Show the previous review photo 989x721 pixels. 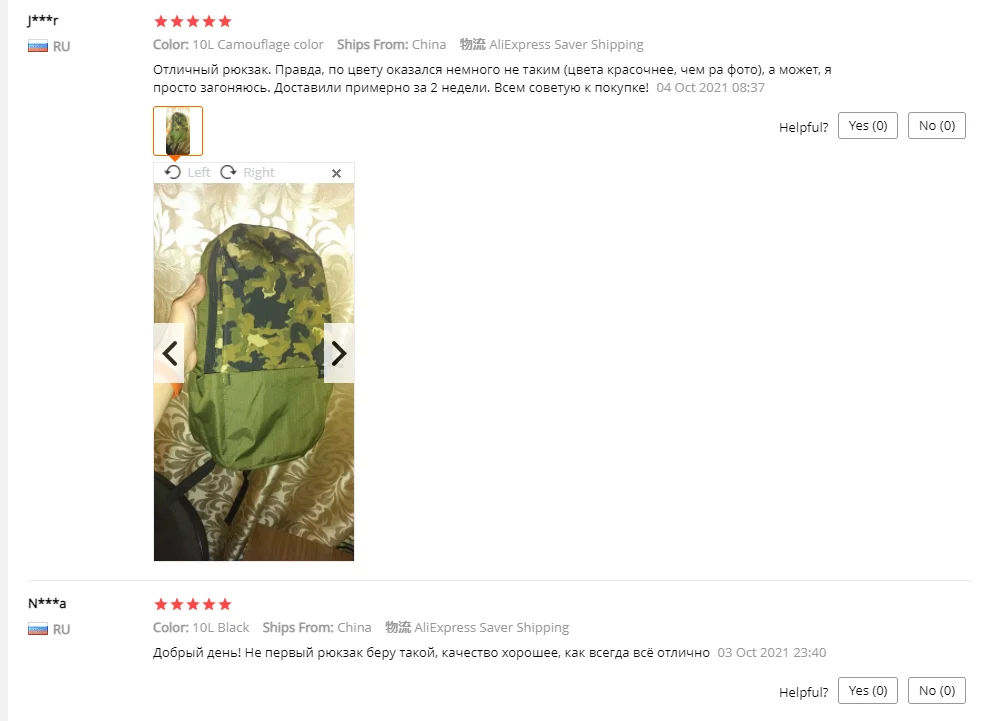point(169,353)
